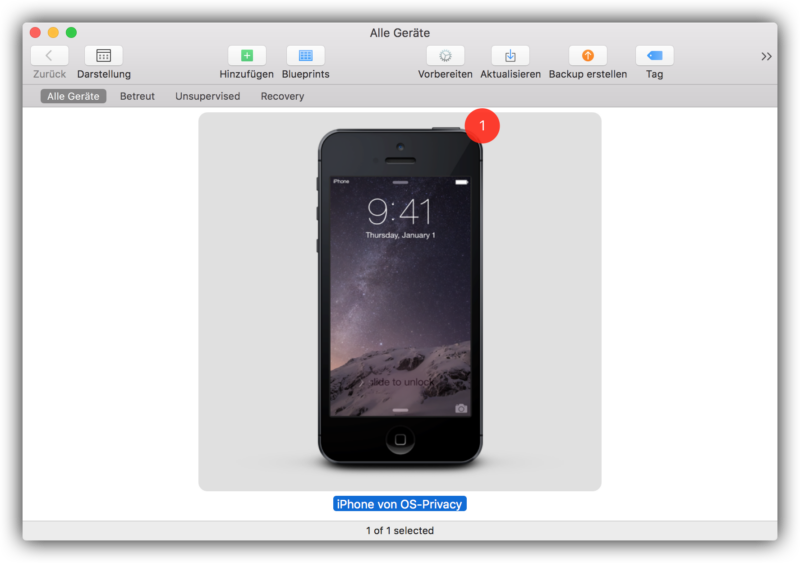Open the blue Tag toolbar button
Screen dimensions: 800x563
pos(654,56)
